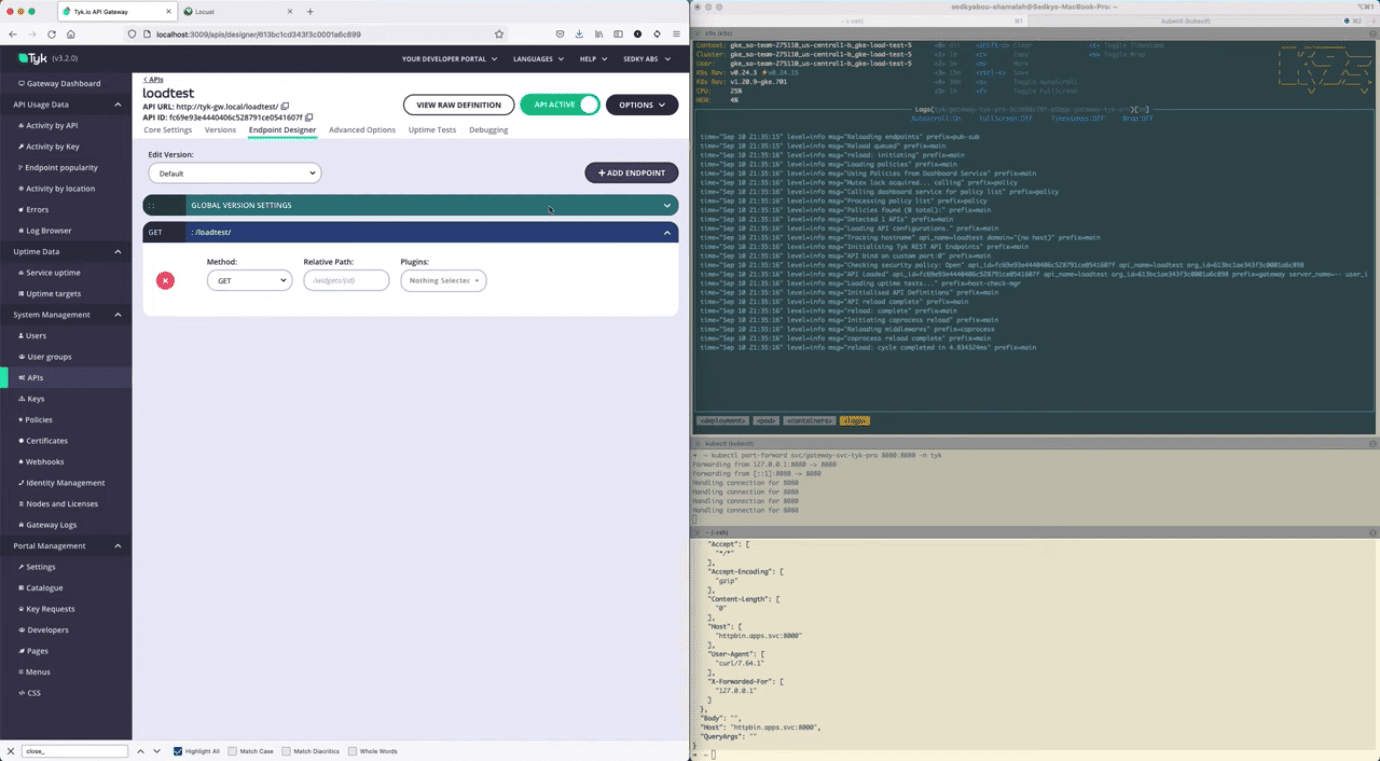The width and height of the screenshot is (1380, 761).
Task: Close the find bar
Action: pos(10,751)
